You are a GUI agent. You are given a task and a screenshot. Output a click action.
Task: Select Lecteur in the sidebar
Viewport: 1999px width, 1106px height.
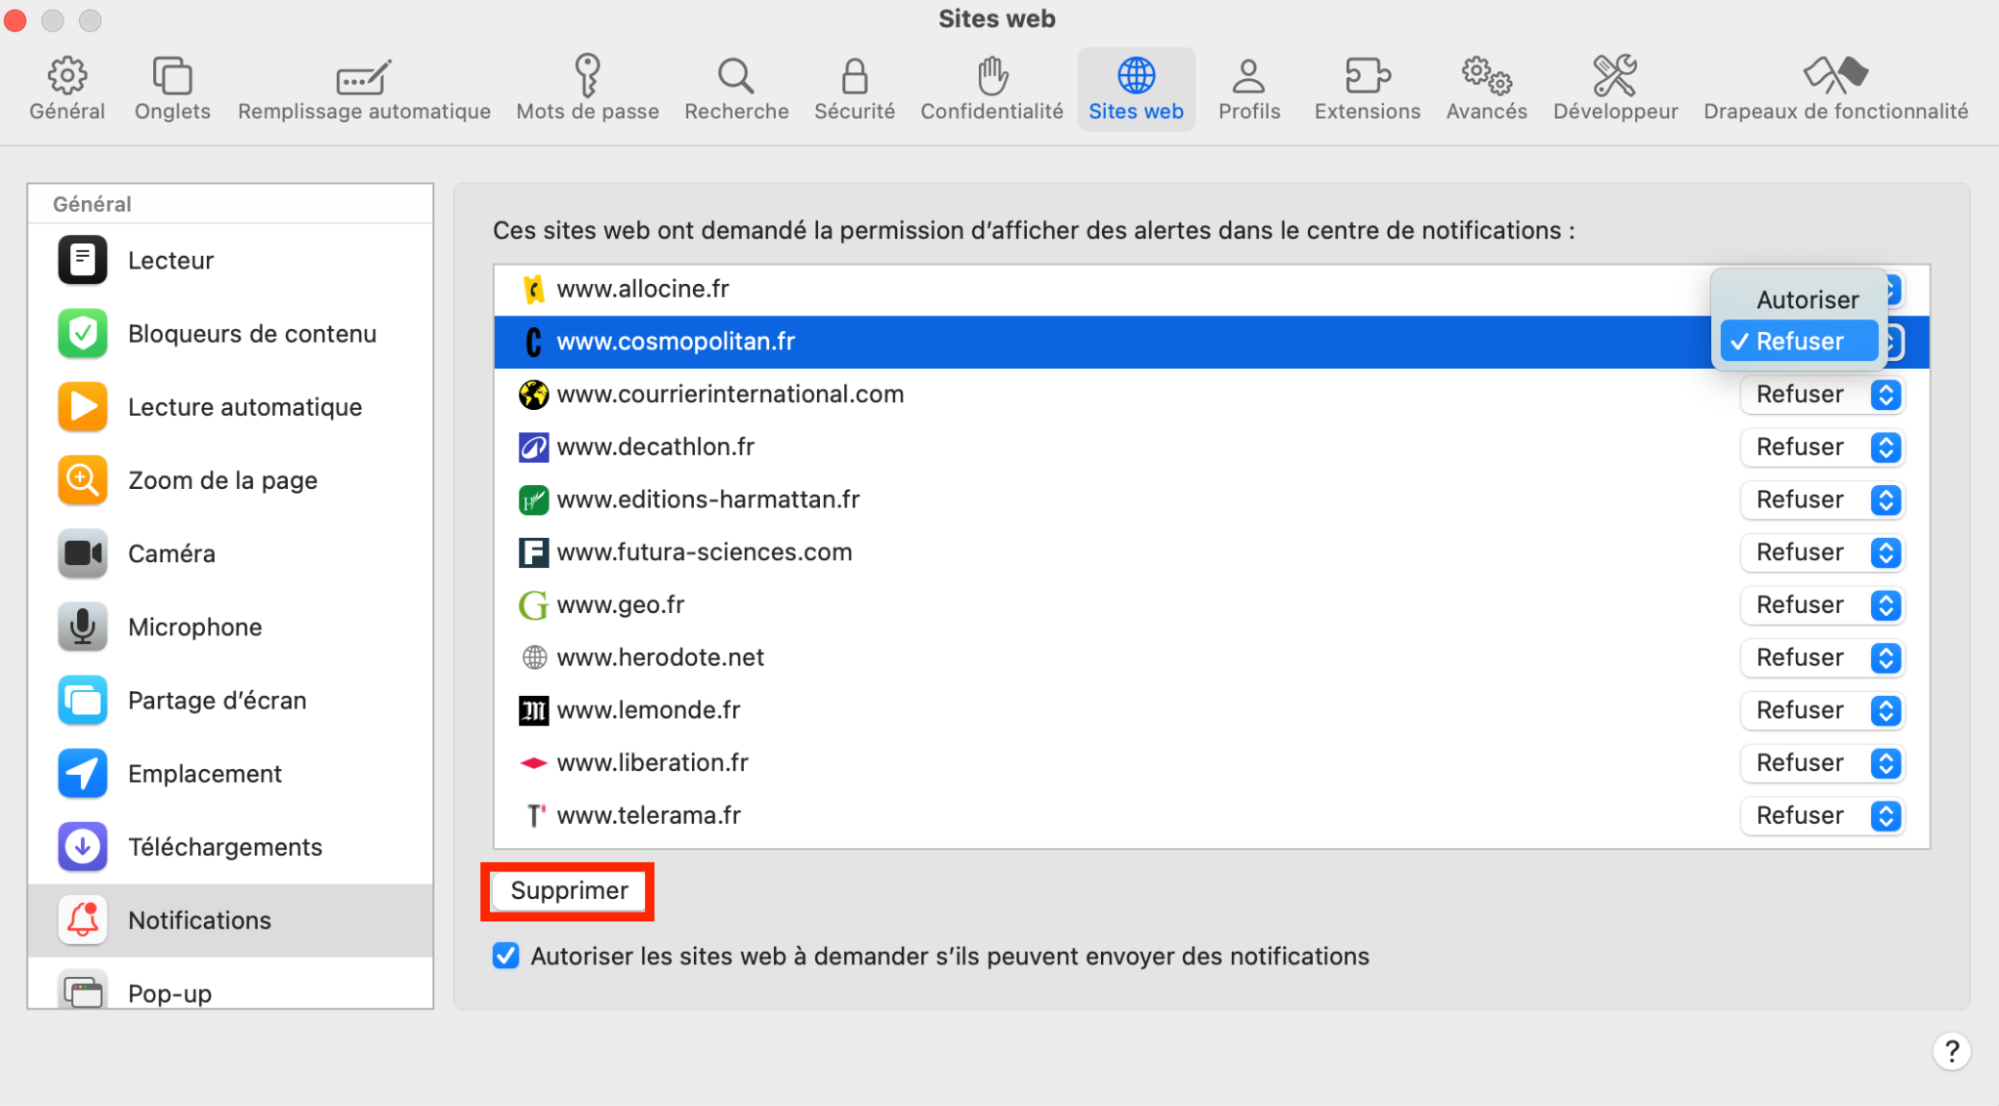(x=231, y=260)
